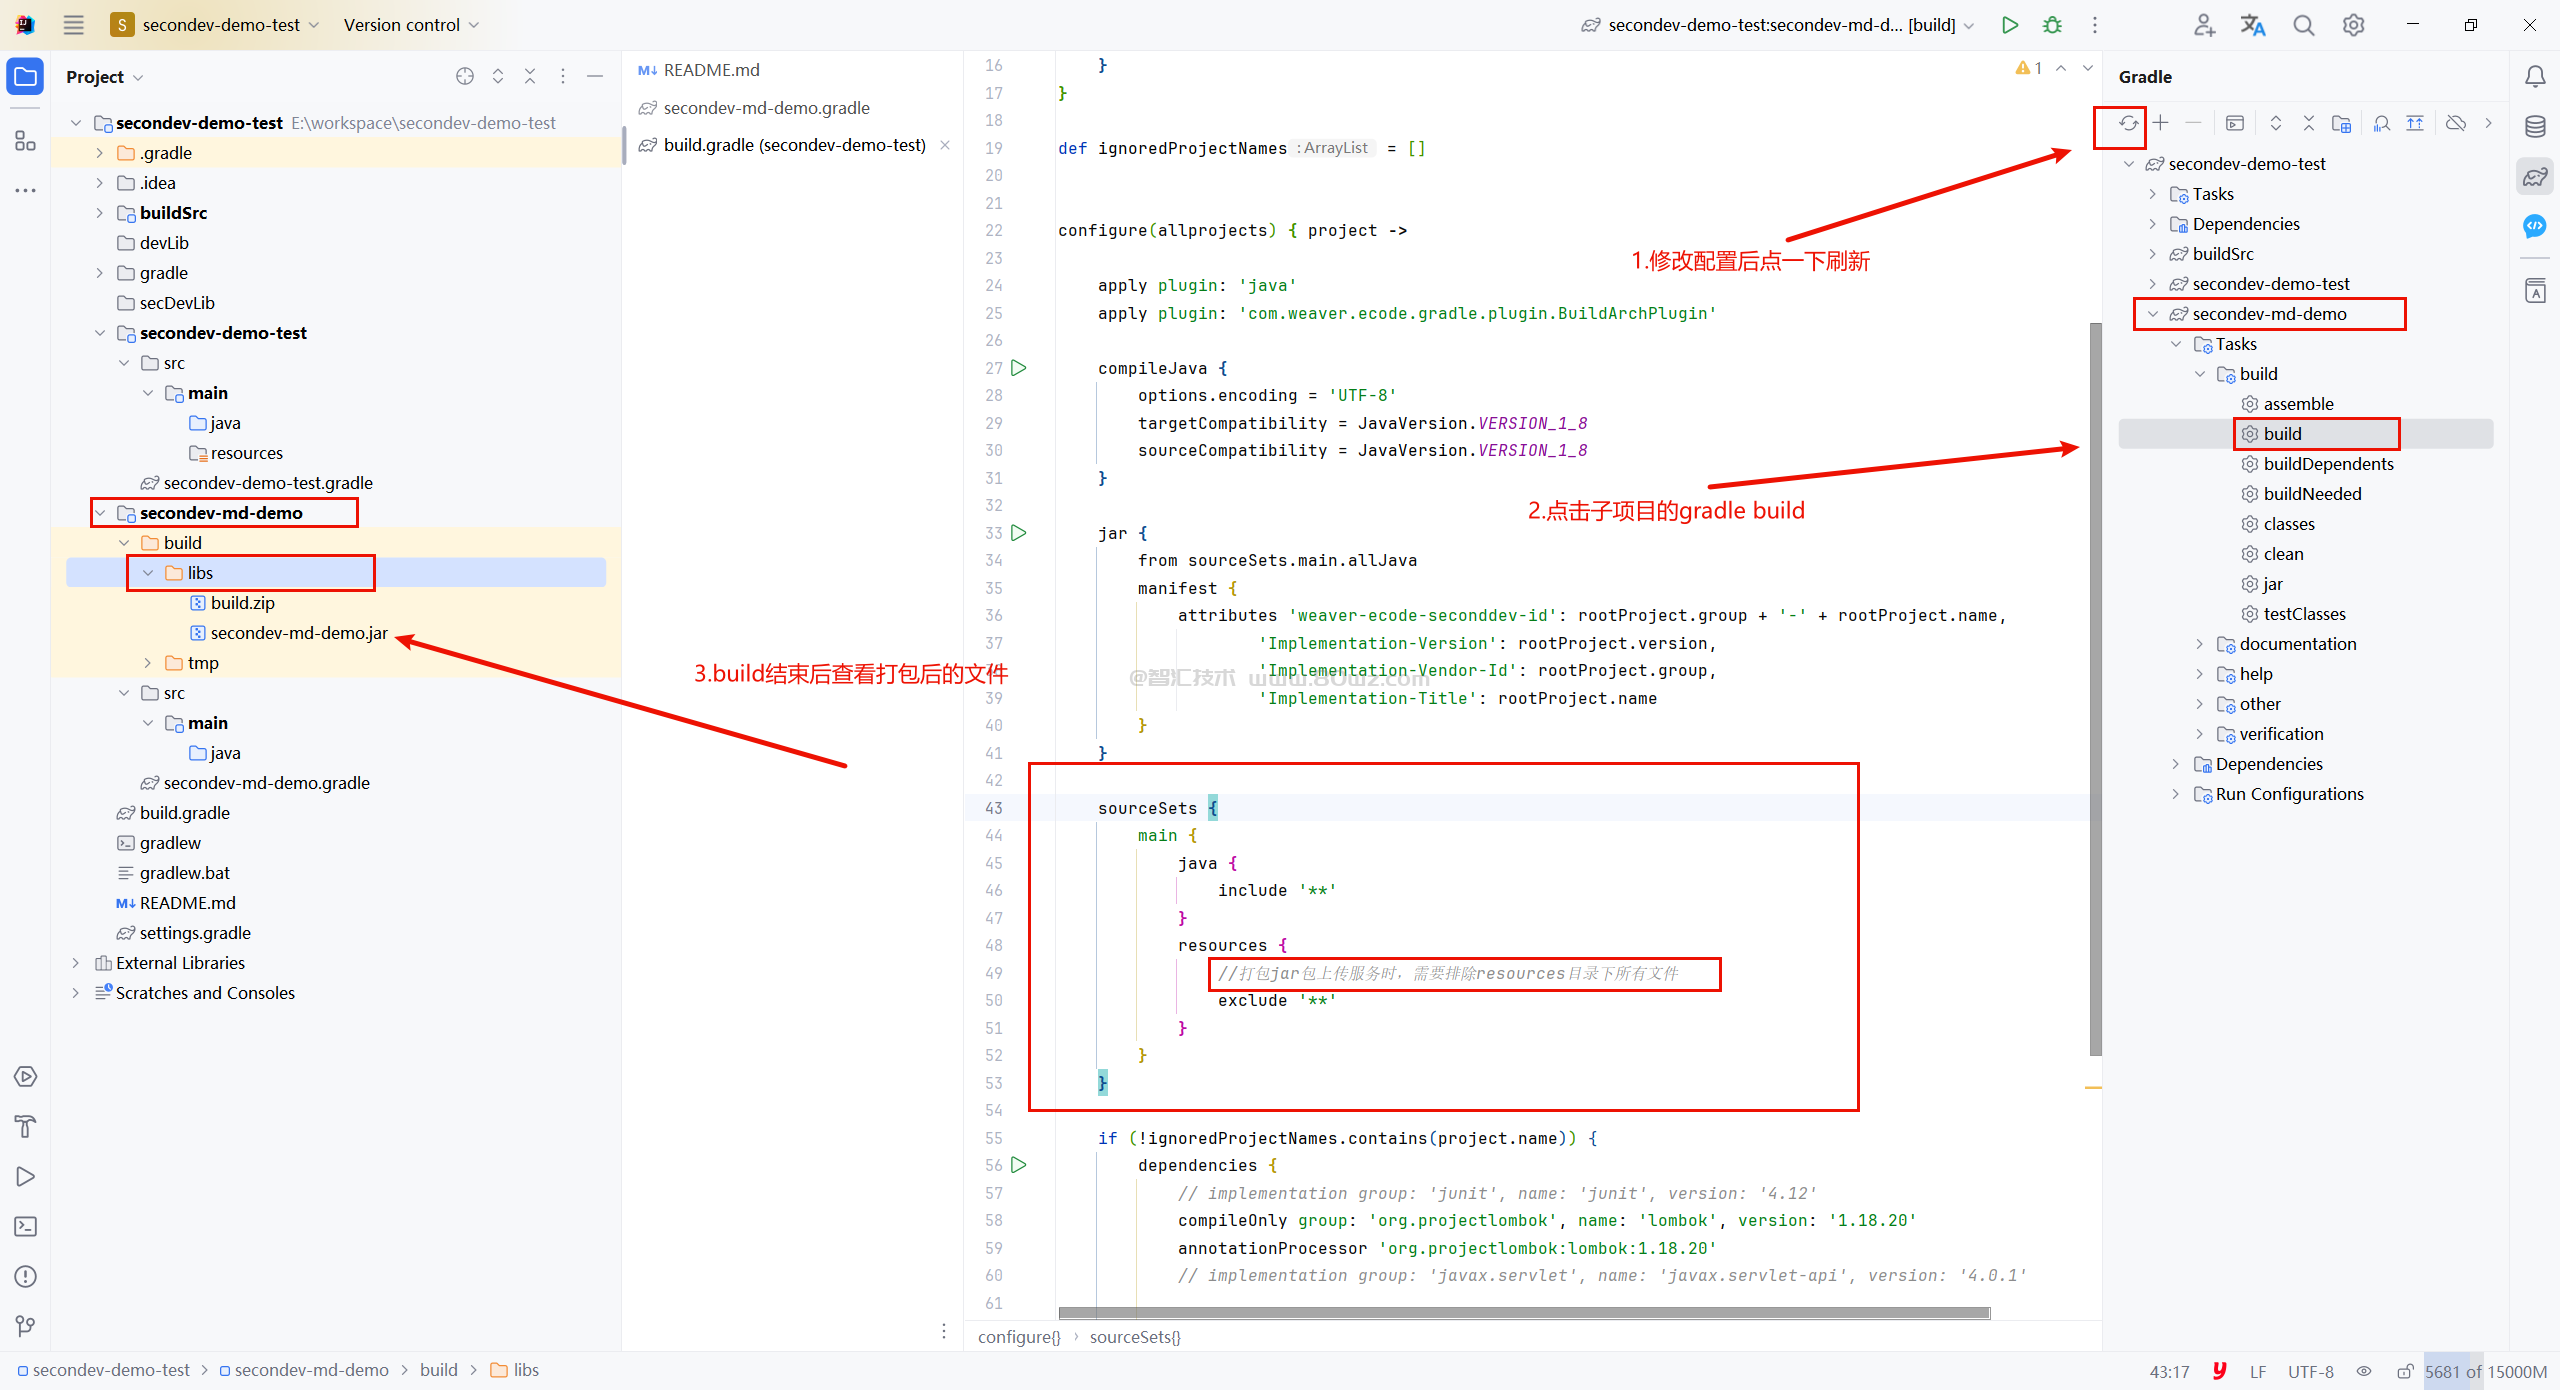The height and width of the screenshot is (1390, 2560).
Task: Select the build Gradle task
Action: [2282, 434]
